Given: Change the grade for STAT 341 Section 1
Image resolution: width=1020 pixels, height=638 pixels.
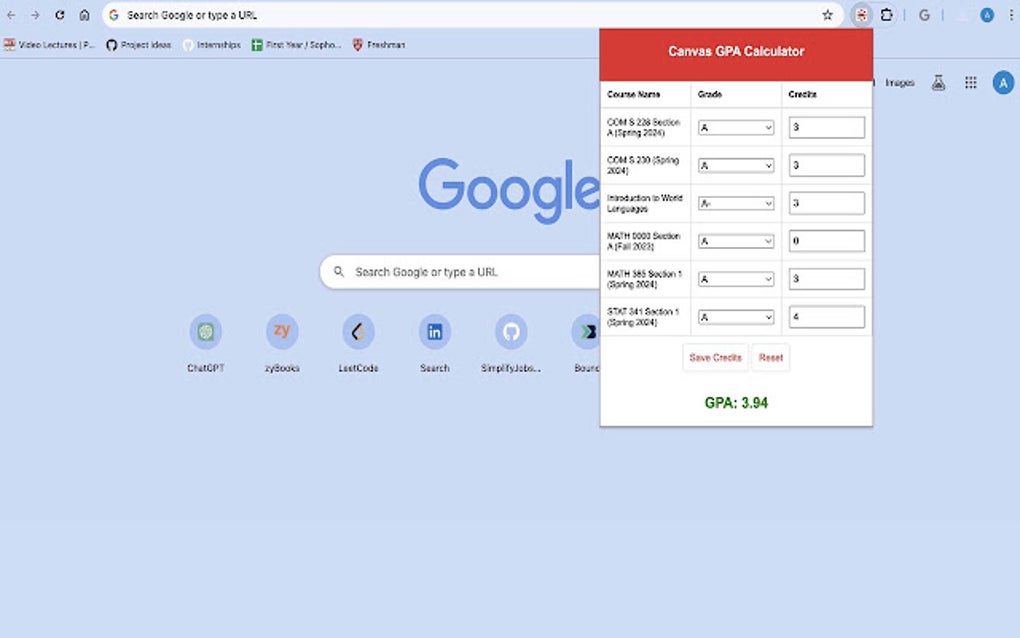Looking at the screenshot, I should [x=736, y=316].
